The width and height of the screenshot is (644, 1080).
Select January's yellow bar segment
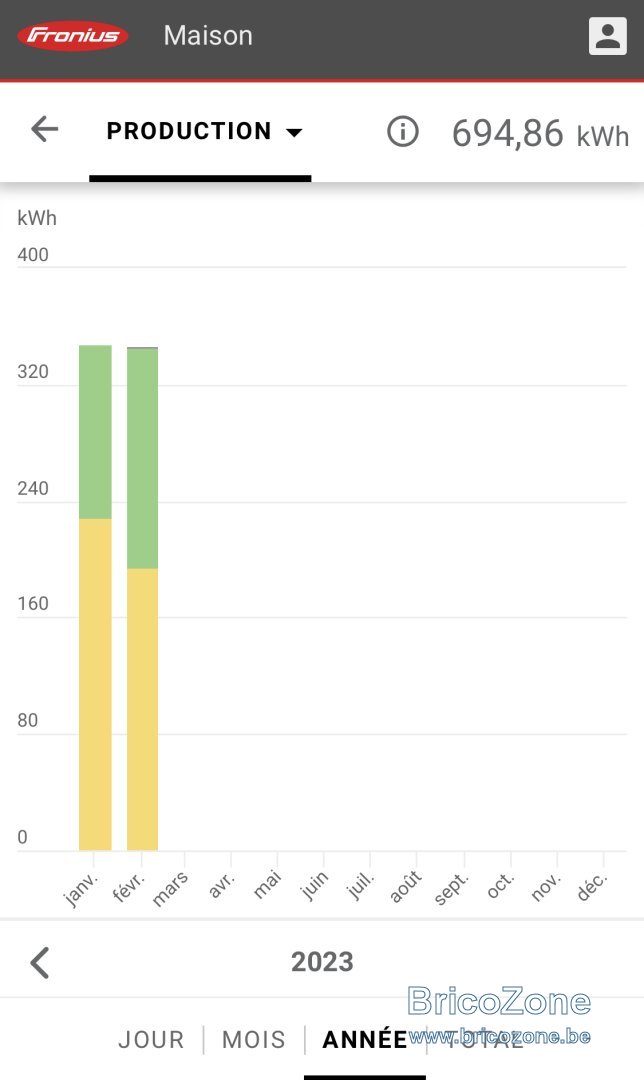pos(95,685)
